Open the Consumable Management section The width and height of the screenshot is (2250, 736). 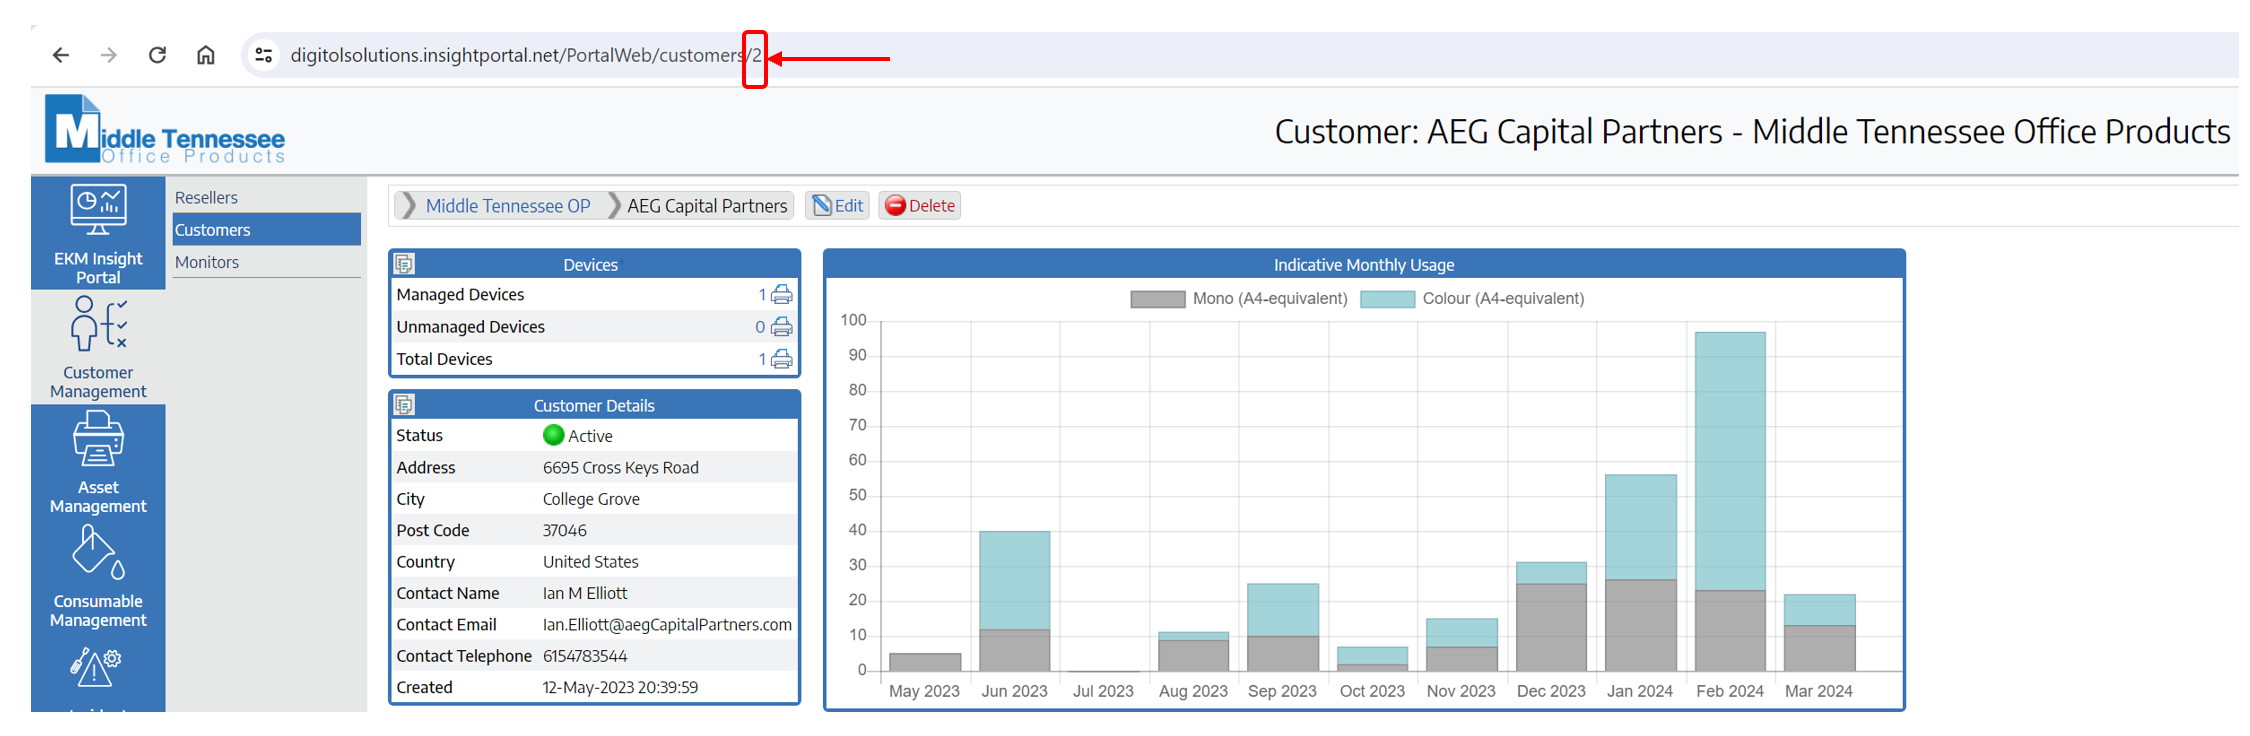tap(98, 577)
